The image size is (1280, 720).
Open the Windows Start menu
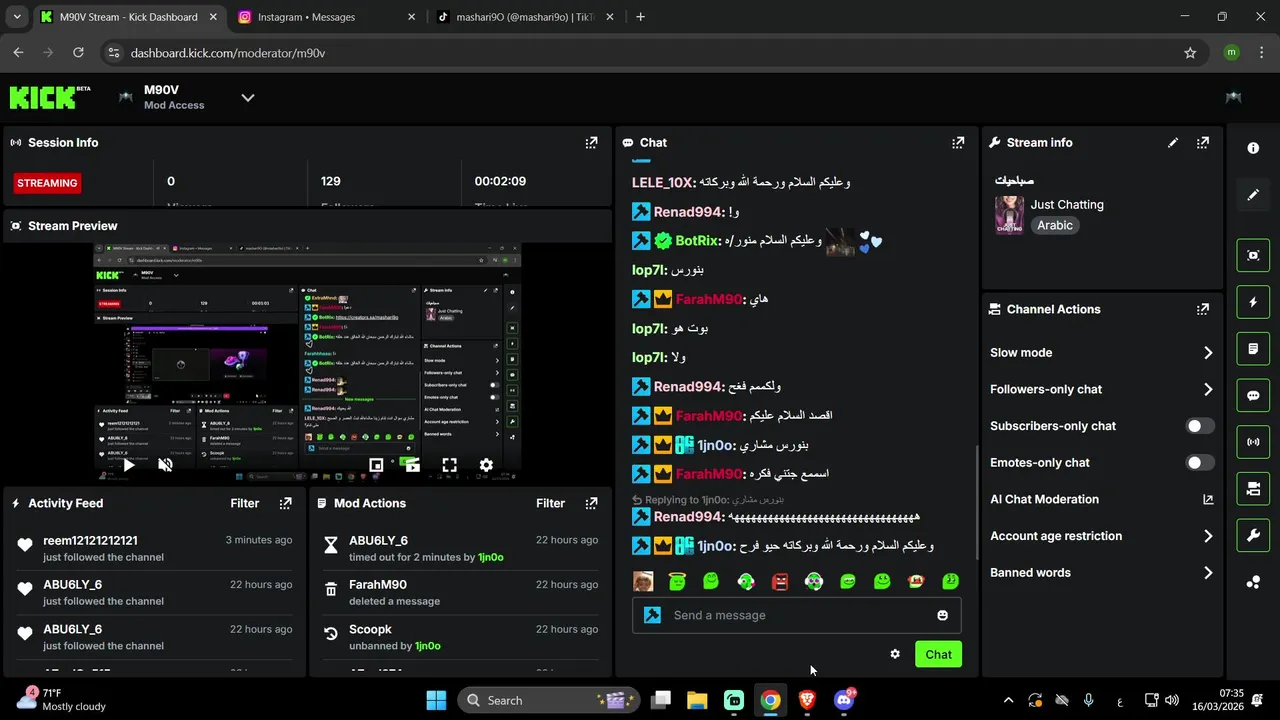pos(436,700)
